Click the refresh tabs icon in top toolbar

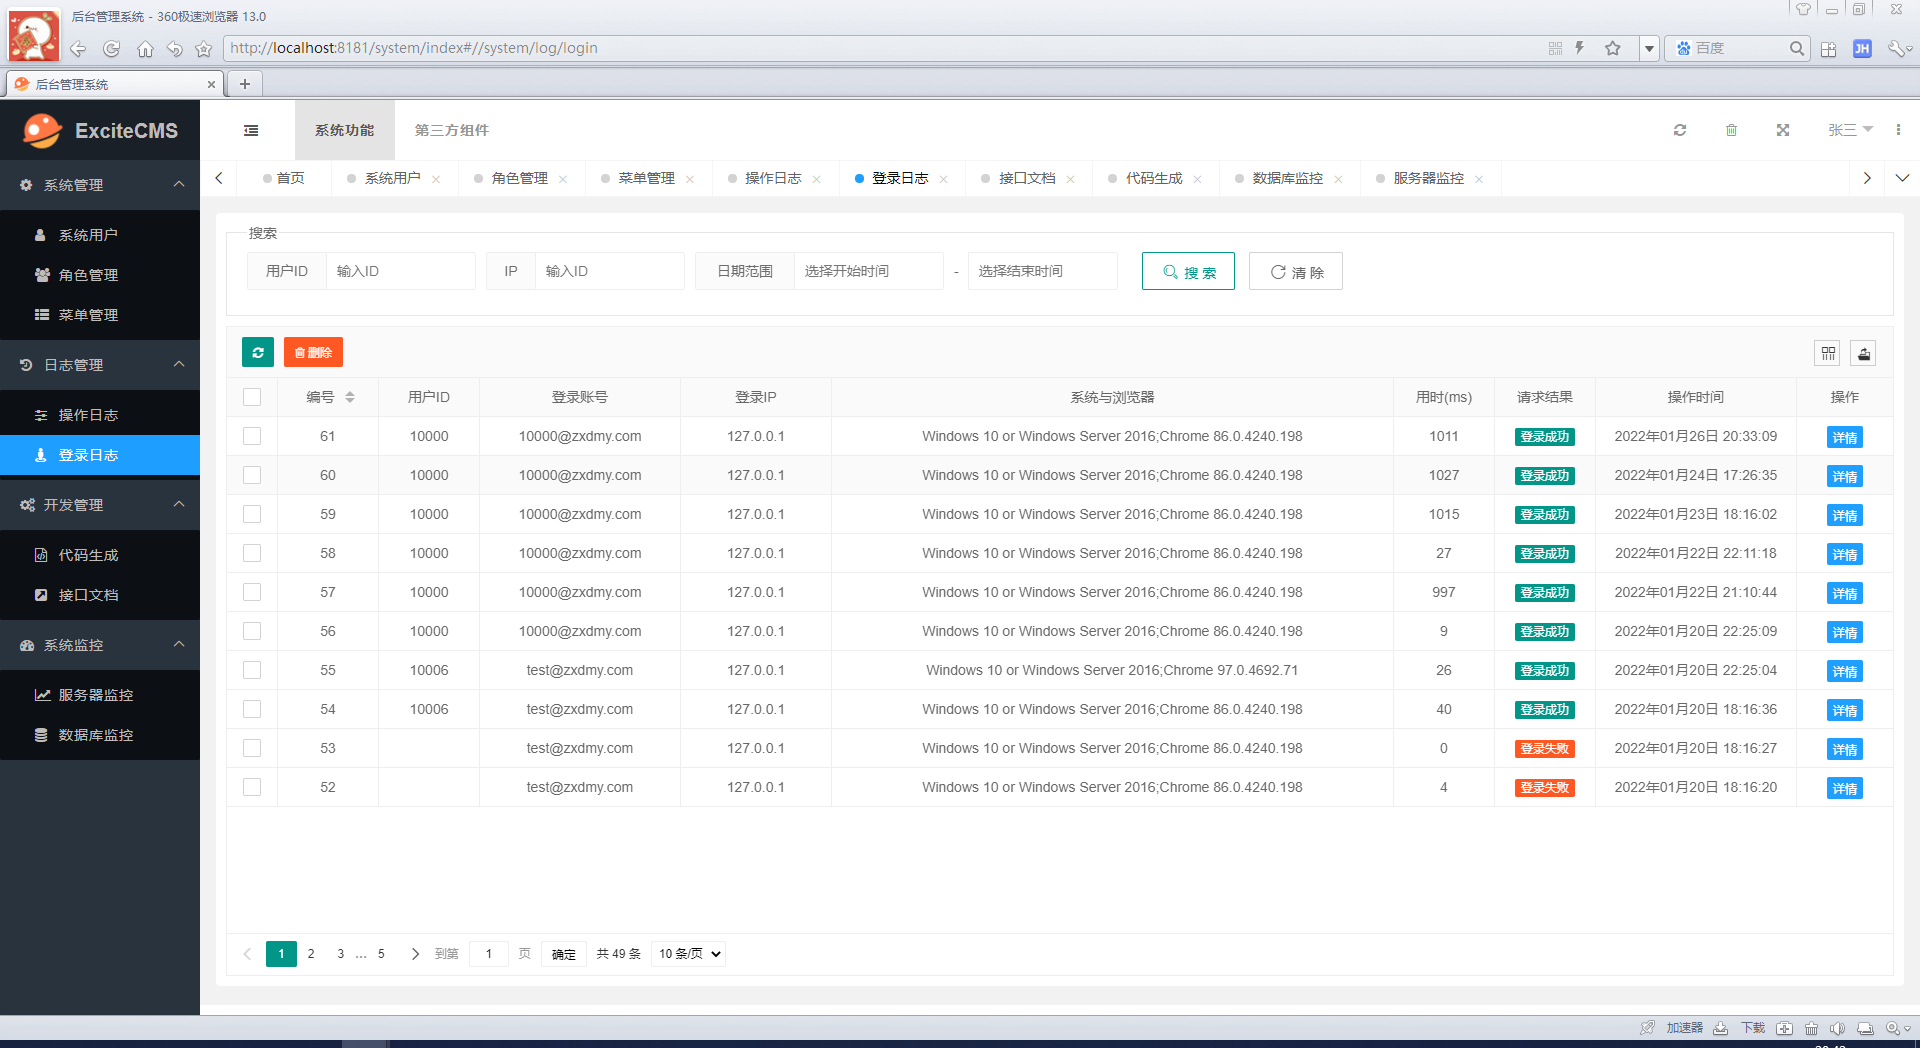coord(1681,130)
